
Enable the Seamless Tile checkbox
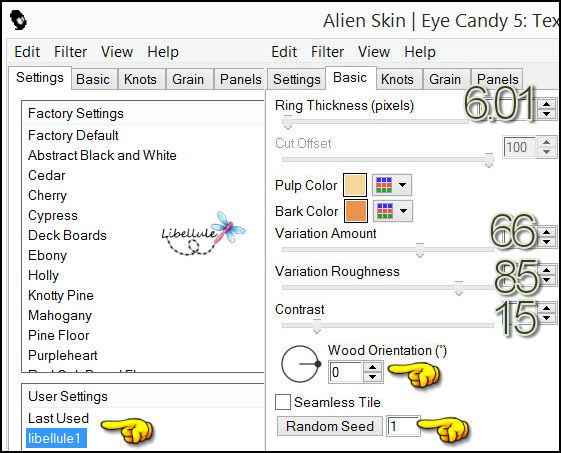[x=283, y=402]
